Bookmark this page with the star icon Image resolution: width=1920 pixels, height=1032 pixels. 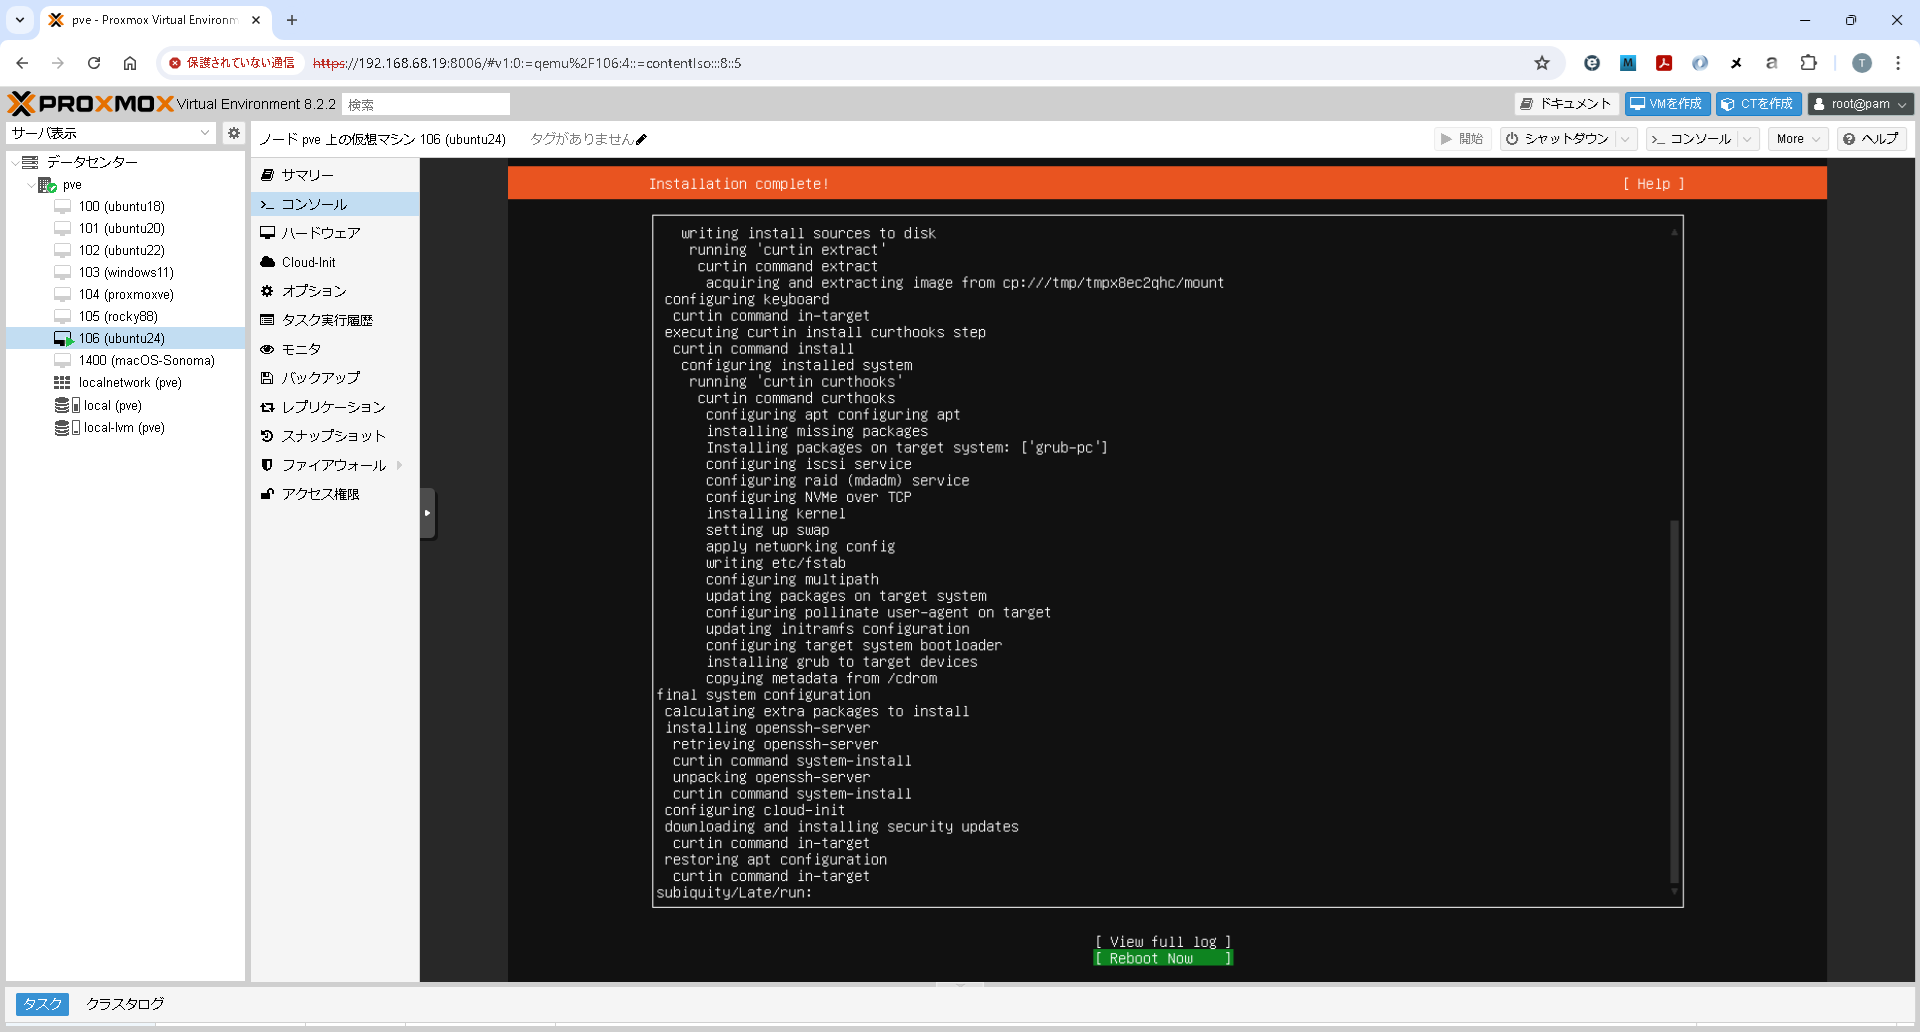1542,63
